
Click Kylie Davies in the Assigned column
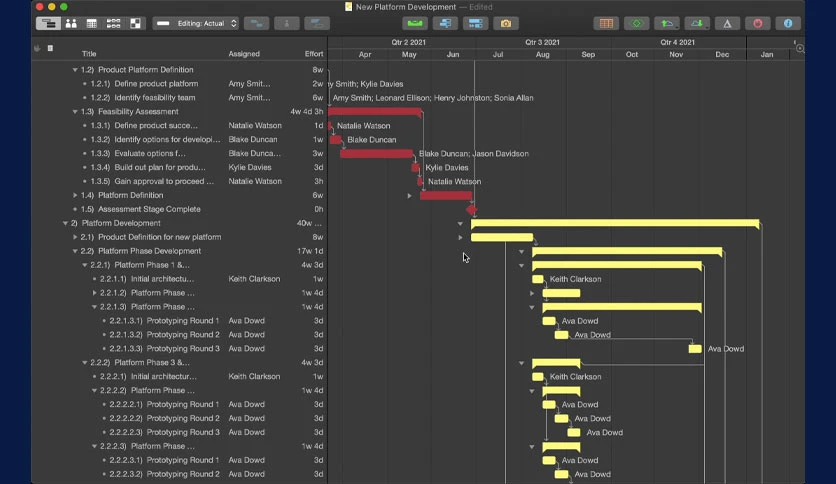[x=250, y=167]
